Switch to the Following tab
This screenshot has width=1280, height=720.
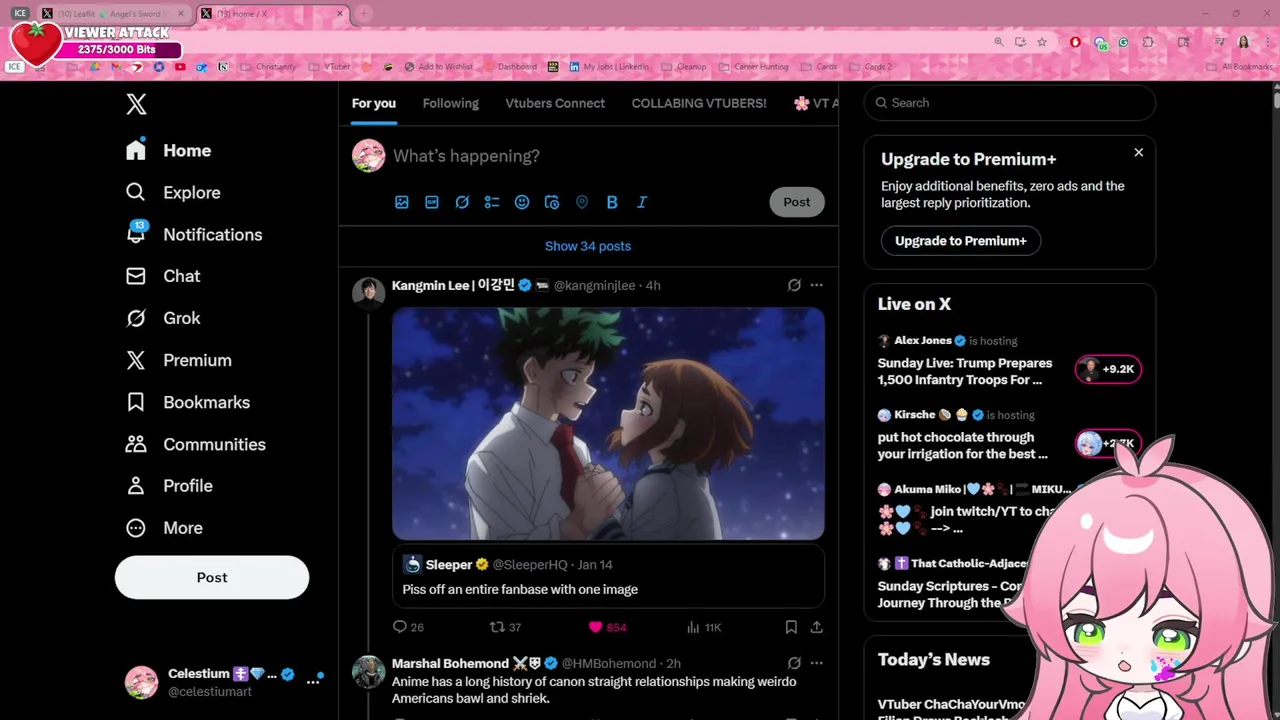coord(451,103)
